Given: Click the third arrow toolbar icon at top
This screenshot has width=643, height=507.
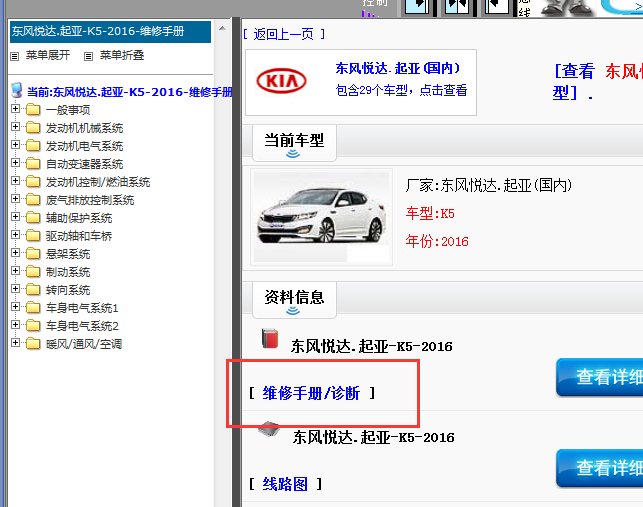Looking at the screenshot, I should tap(497, 7).
